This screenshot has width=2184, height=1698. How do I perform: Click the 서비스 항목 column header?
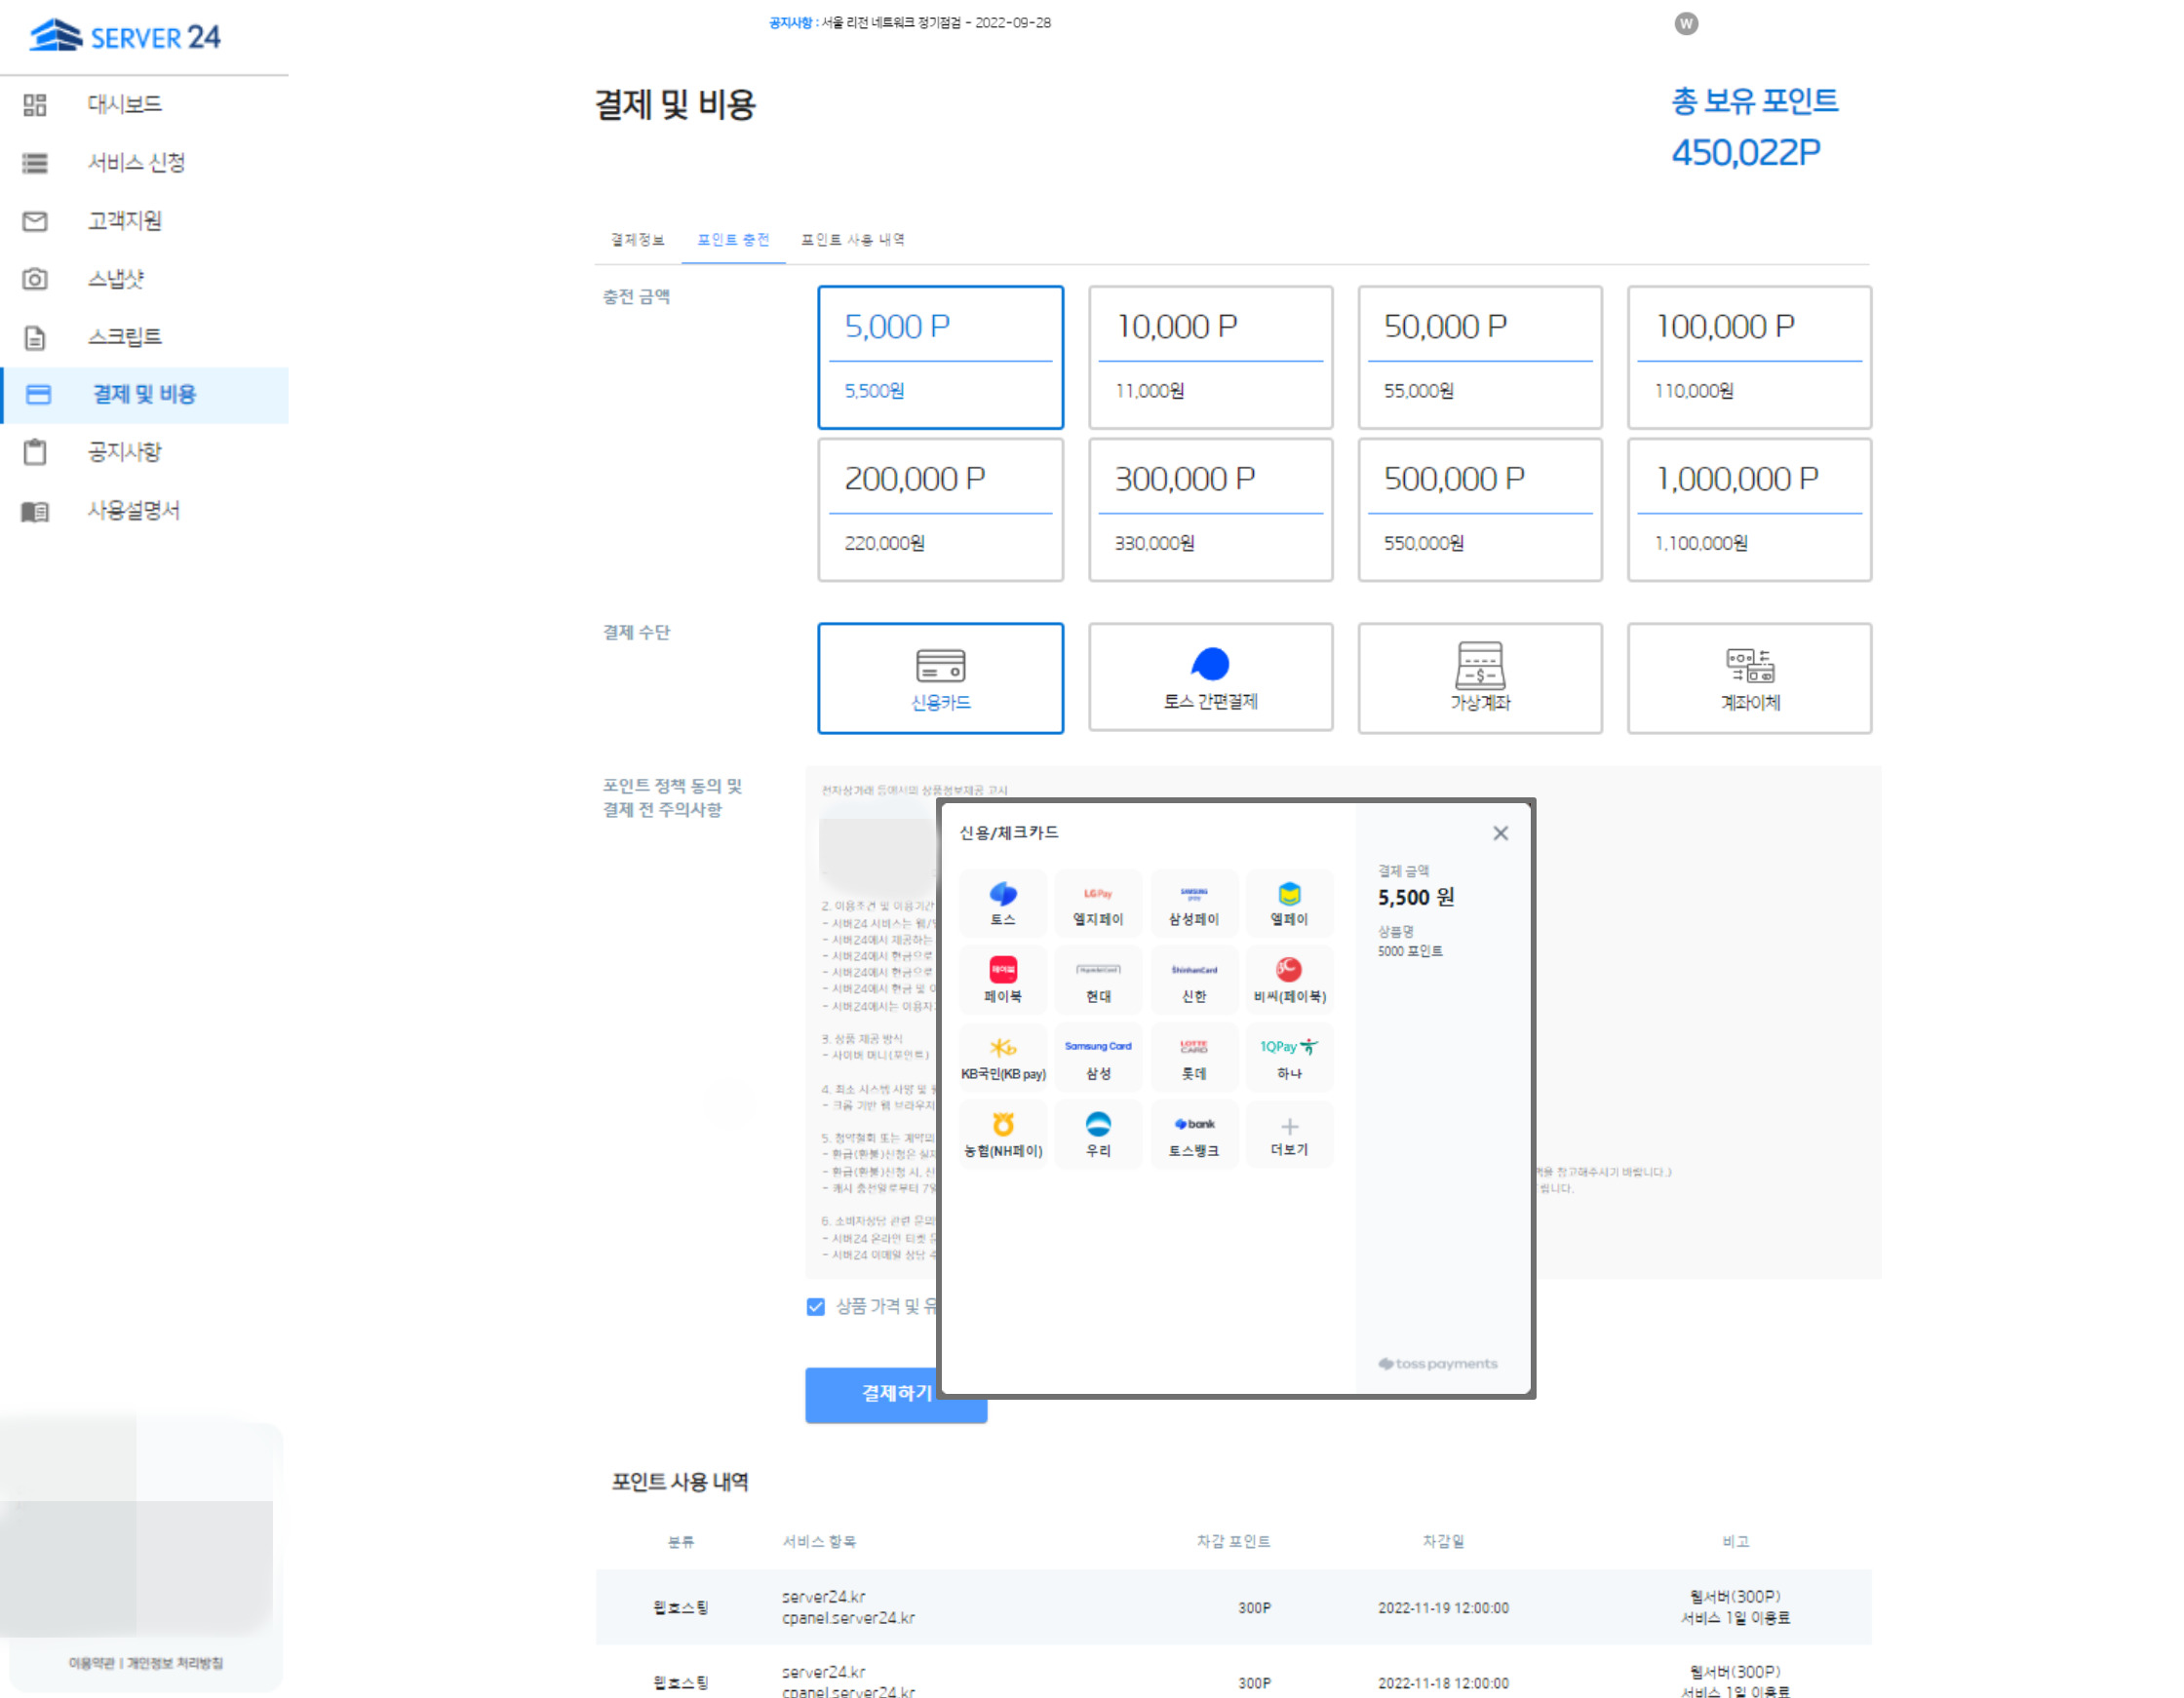(819, 1542)
